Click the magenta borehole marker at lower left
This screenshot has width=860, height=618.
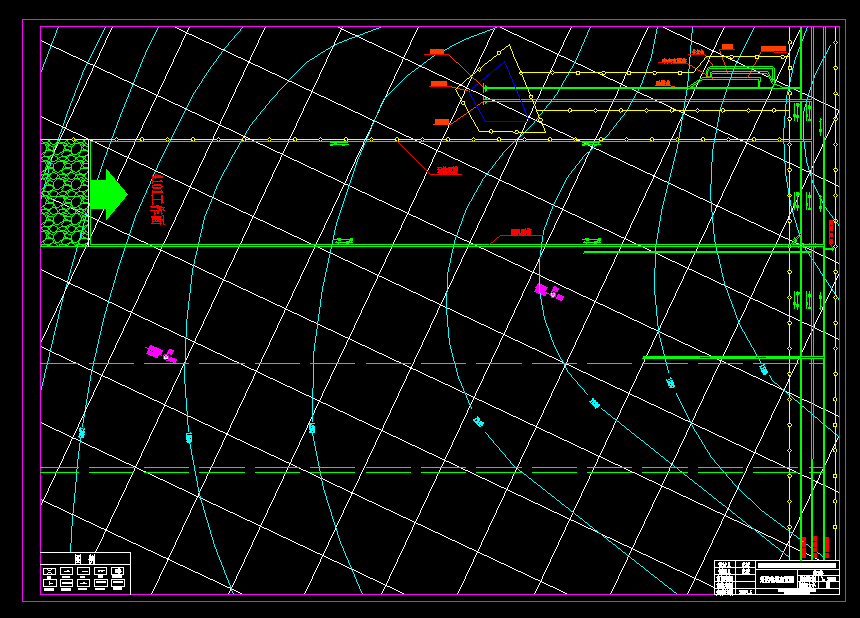(161, 354)
